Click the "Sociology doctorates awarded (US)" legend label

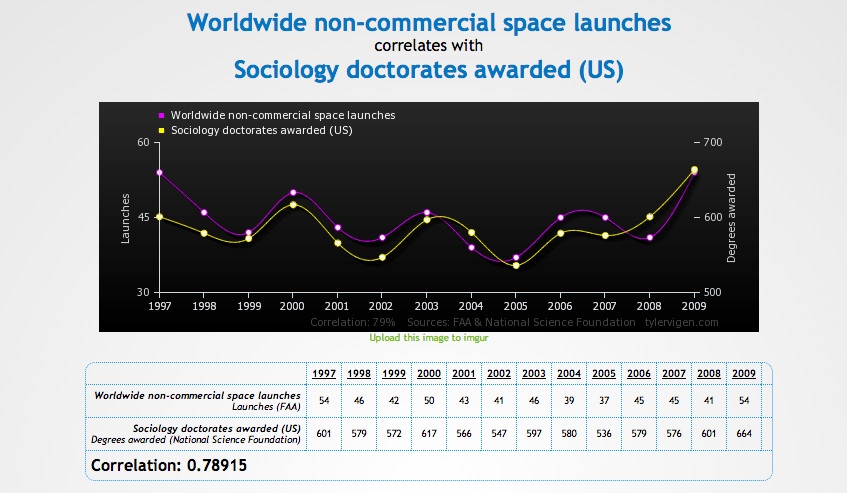[261, 130]
